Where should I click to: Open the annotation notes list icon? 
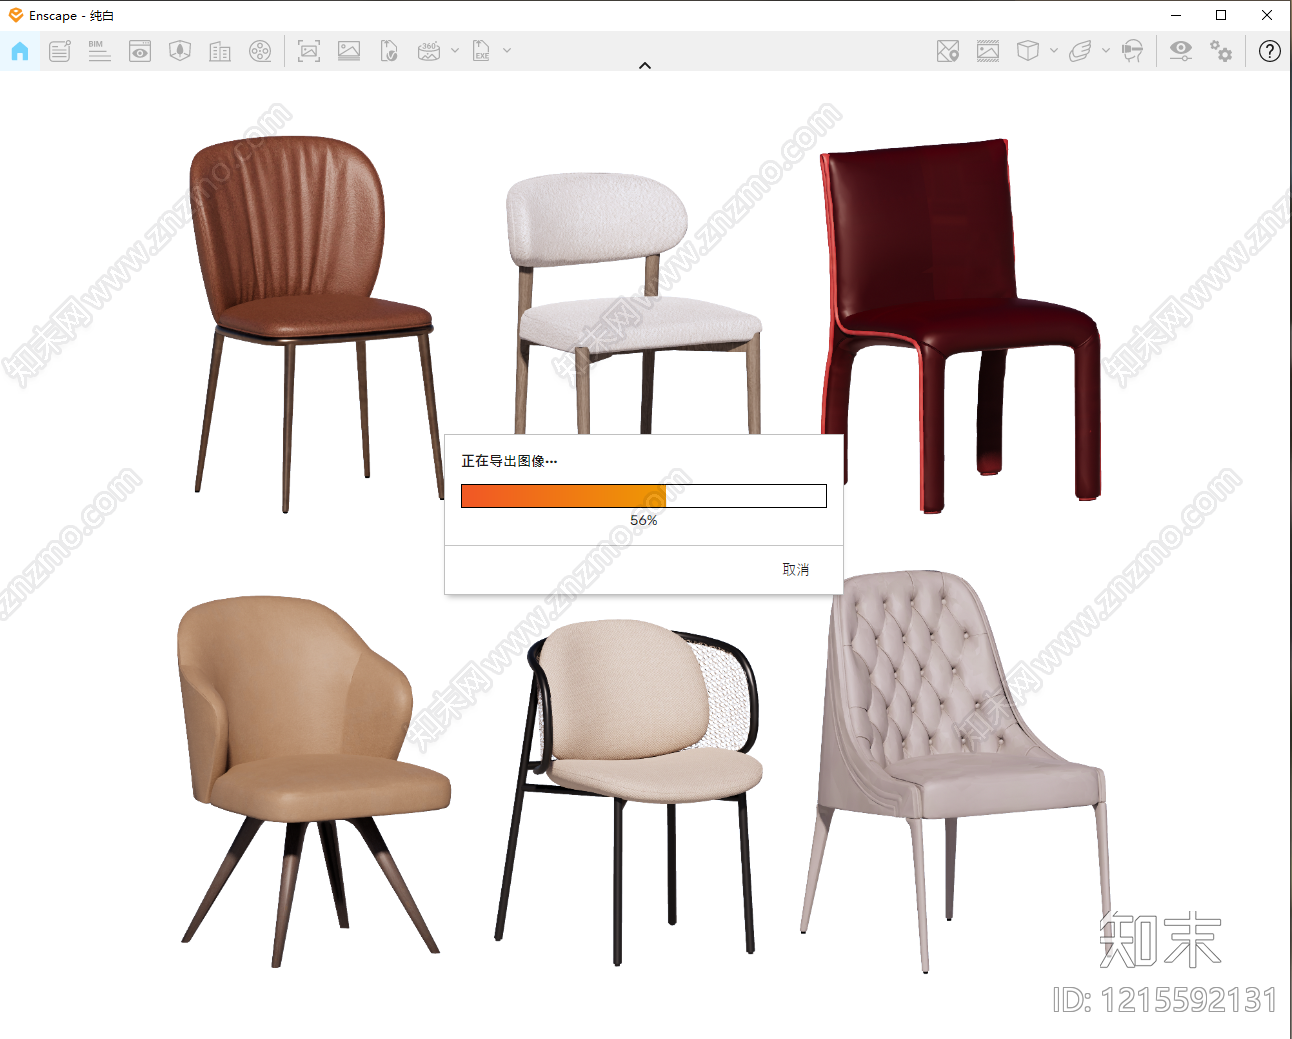(60, 51)
